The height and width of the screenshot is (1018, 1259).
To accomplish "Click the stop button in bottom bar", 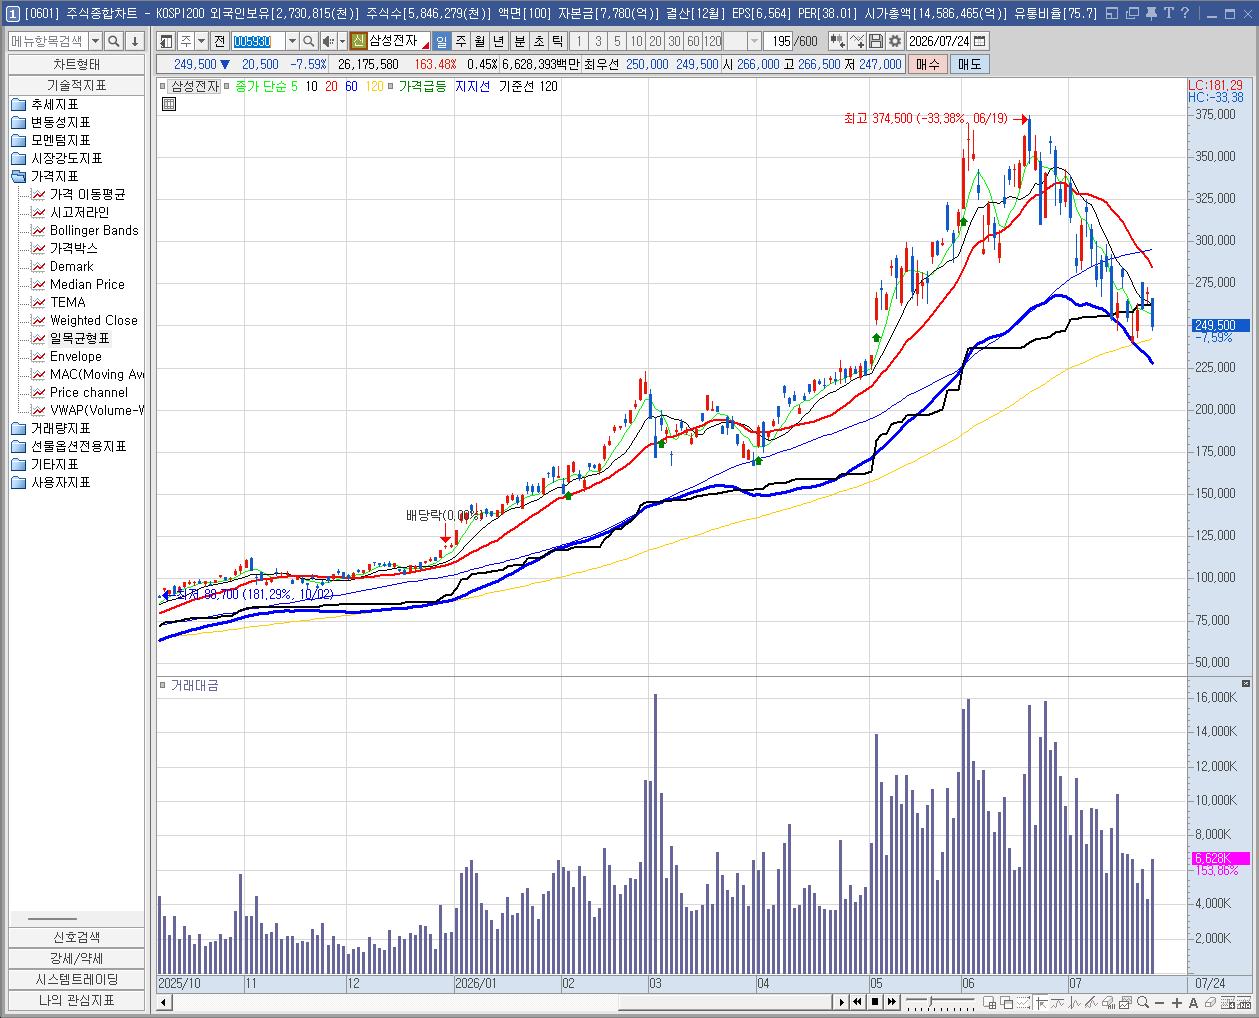I will (x=875, y=1002).
